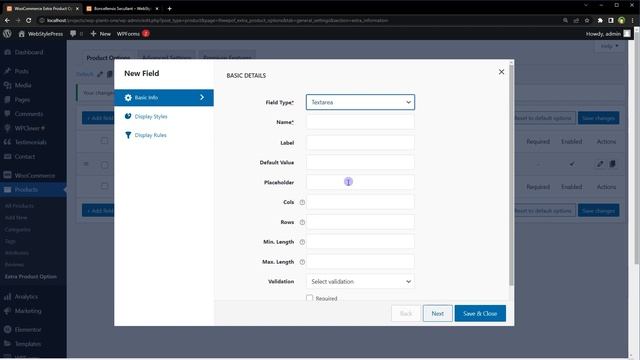Open Chrome three-dot menu
640x360 pixels.
click(x=632, y=20)
